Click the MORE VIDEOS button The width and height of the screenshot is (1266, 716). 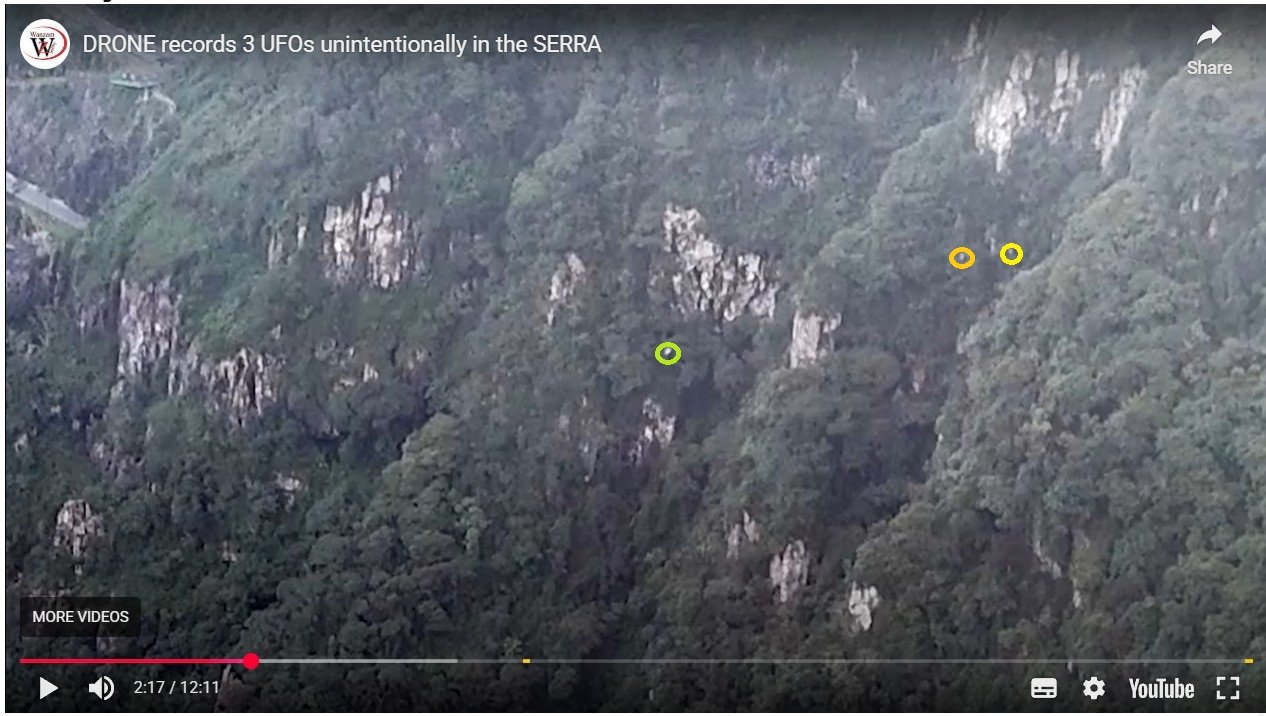click(x=81, y=617)
